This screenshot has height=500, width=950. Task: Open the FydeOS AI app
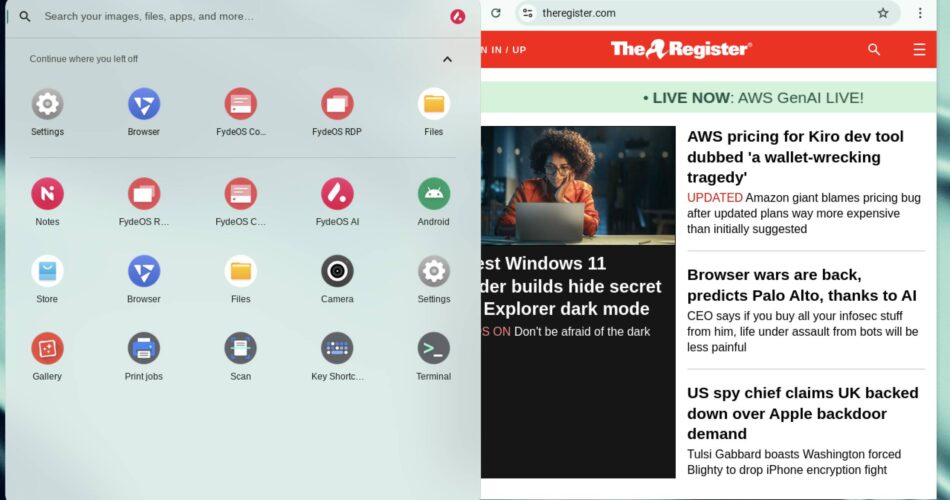click(x=337, y=194)
